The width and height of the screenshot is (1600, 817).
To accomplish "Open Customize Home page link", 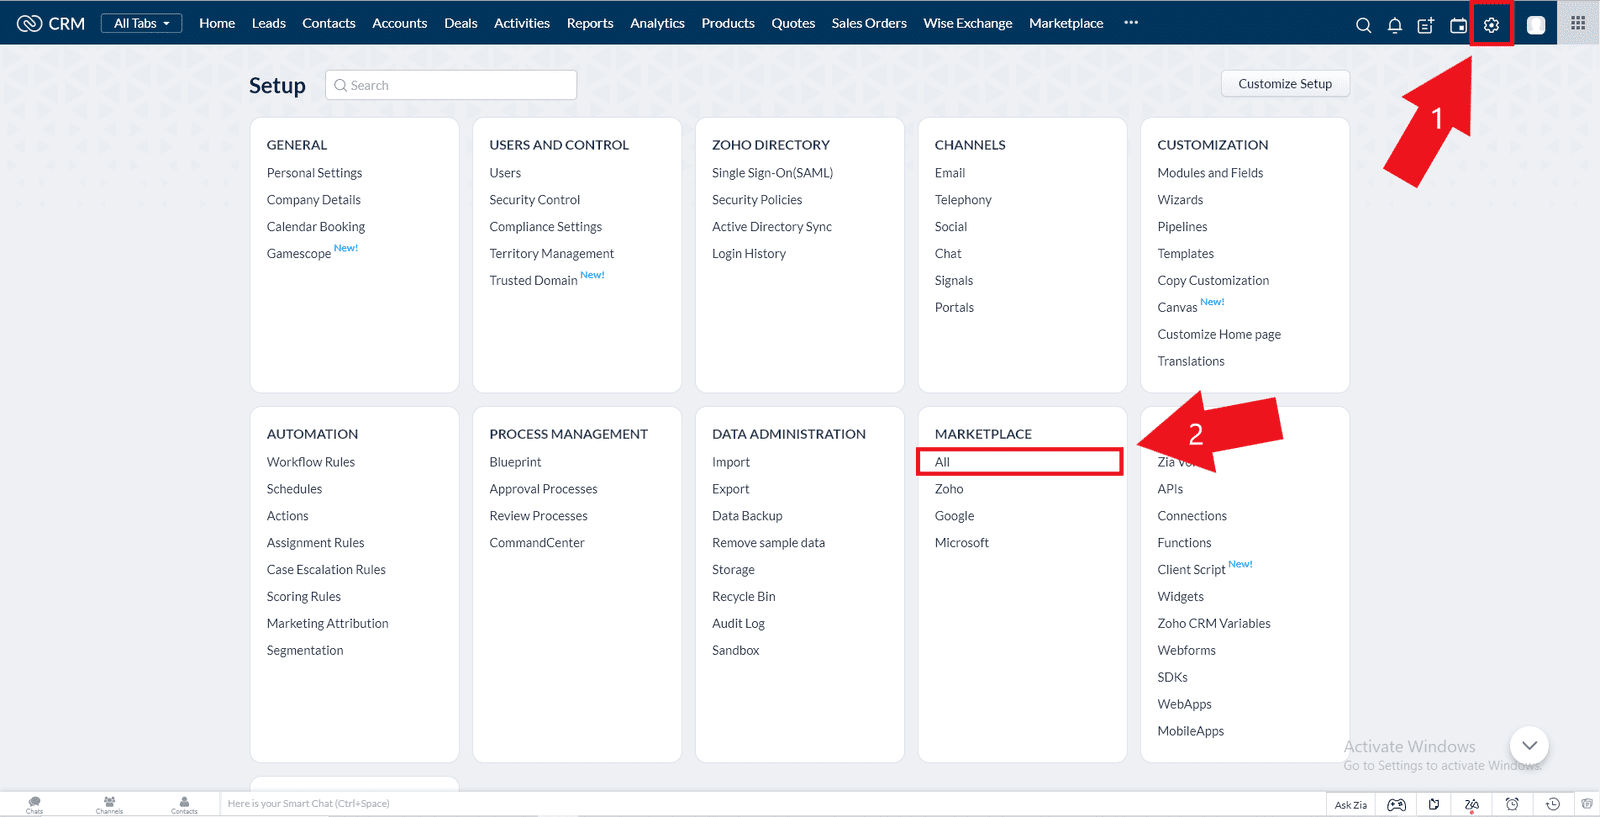I will coord(1219,335).
